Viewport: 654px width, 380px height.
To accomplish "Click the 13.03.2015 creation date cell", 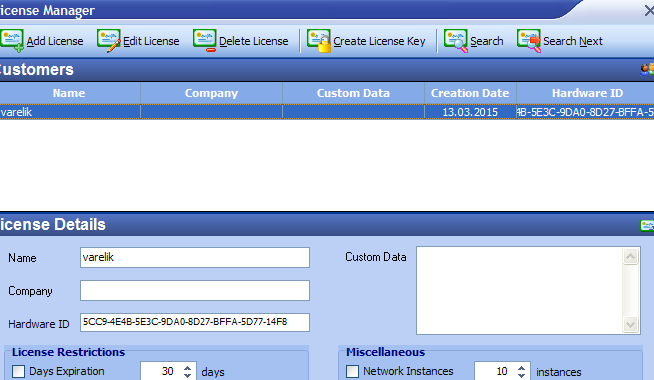I will coord(470,112).
